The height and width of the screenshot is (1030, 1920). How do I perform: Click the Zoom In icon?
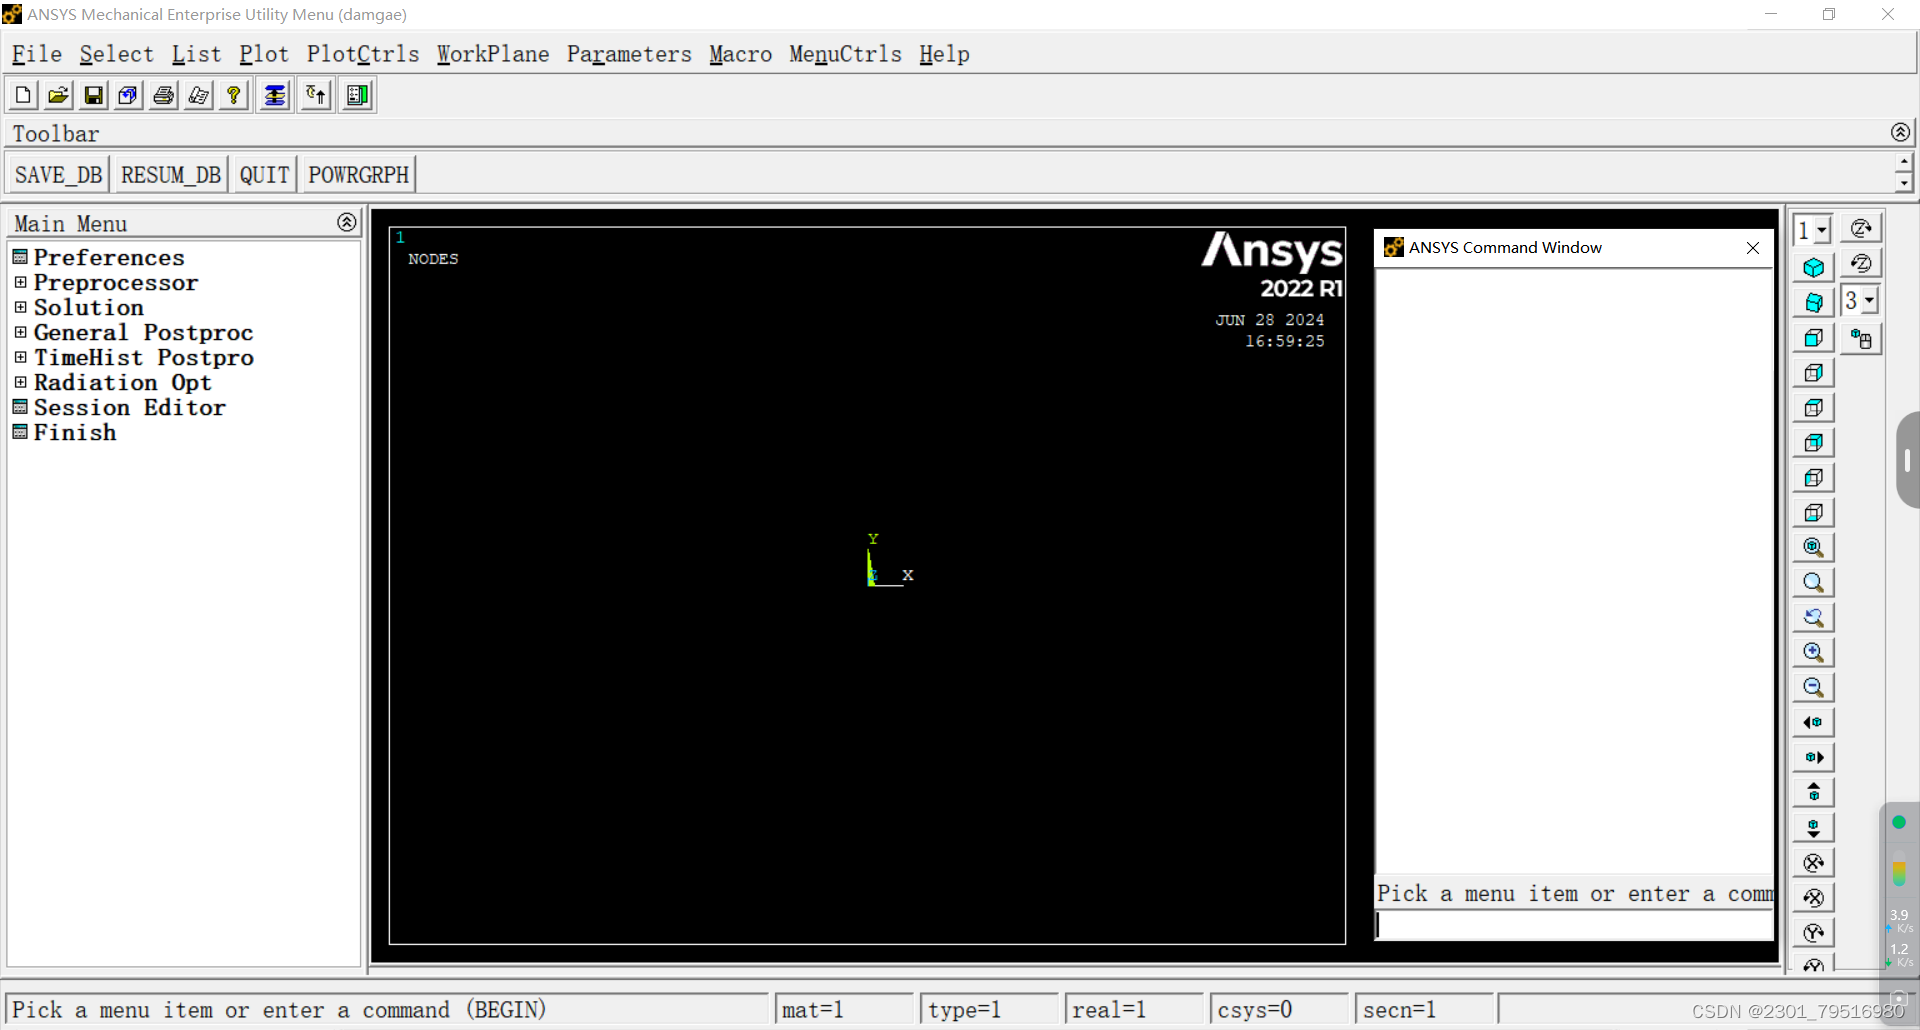click(1814, 651)
